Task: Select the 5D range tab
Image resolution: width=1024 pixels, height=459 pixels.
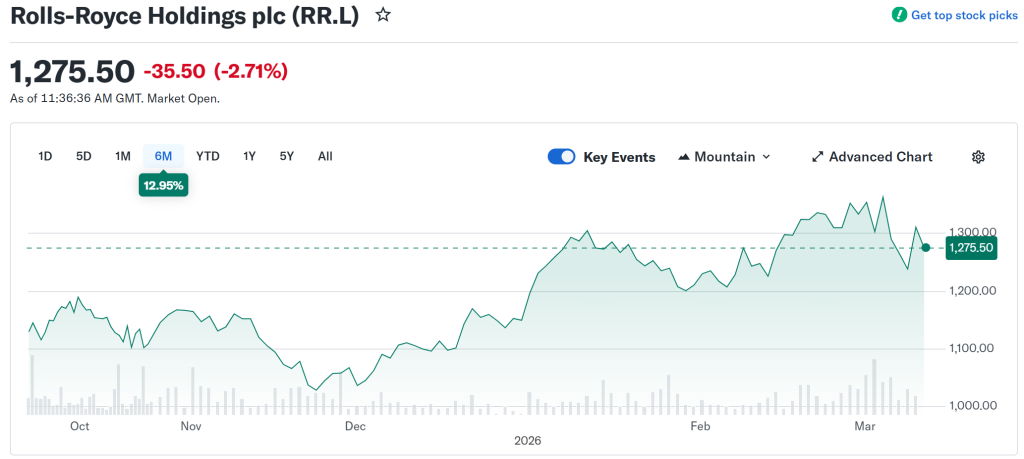Action: [x=84, y=156]
